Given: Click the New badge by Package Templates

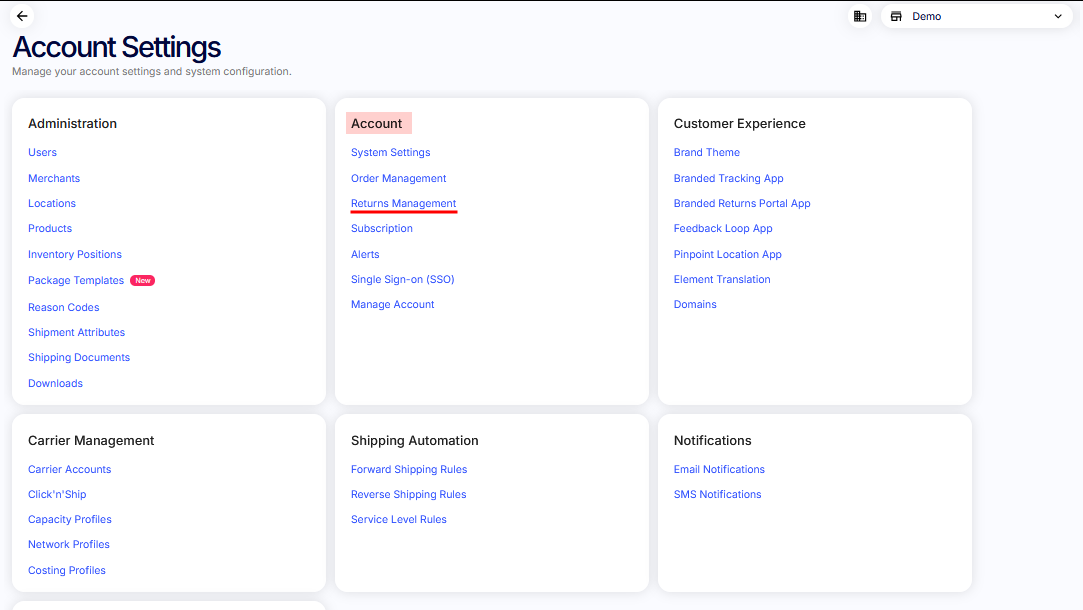Looking at the screenshot, I should tap(143, 281).
